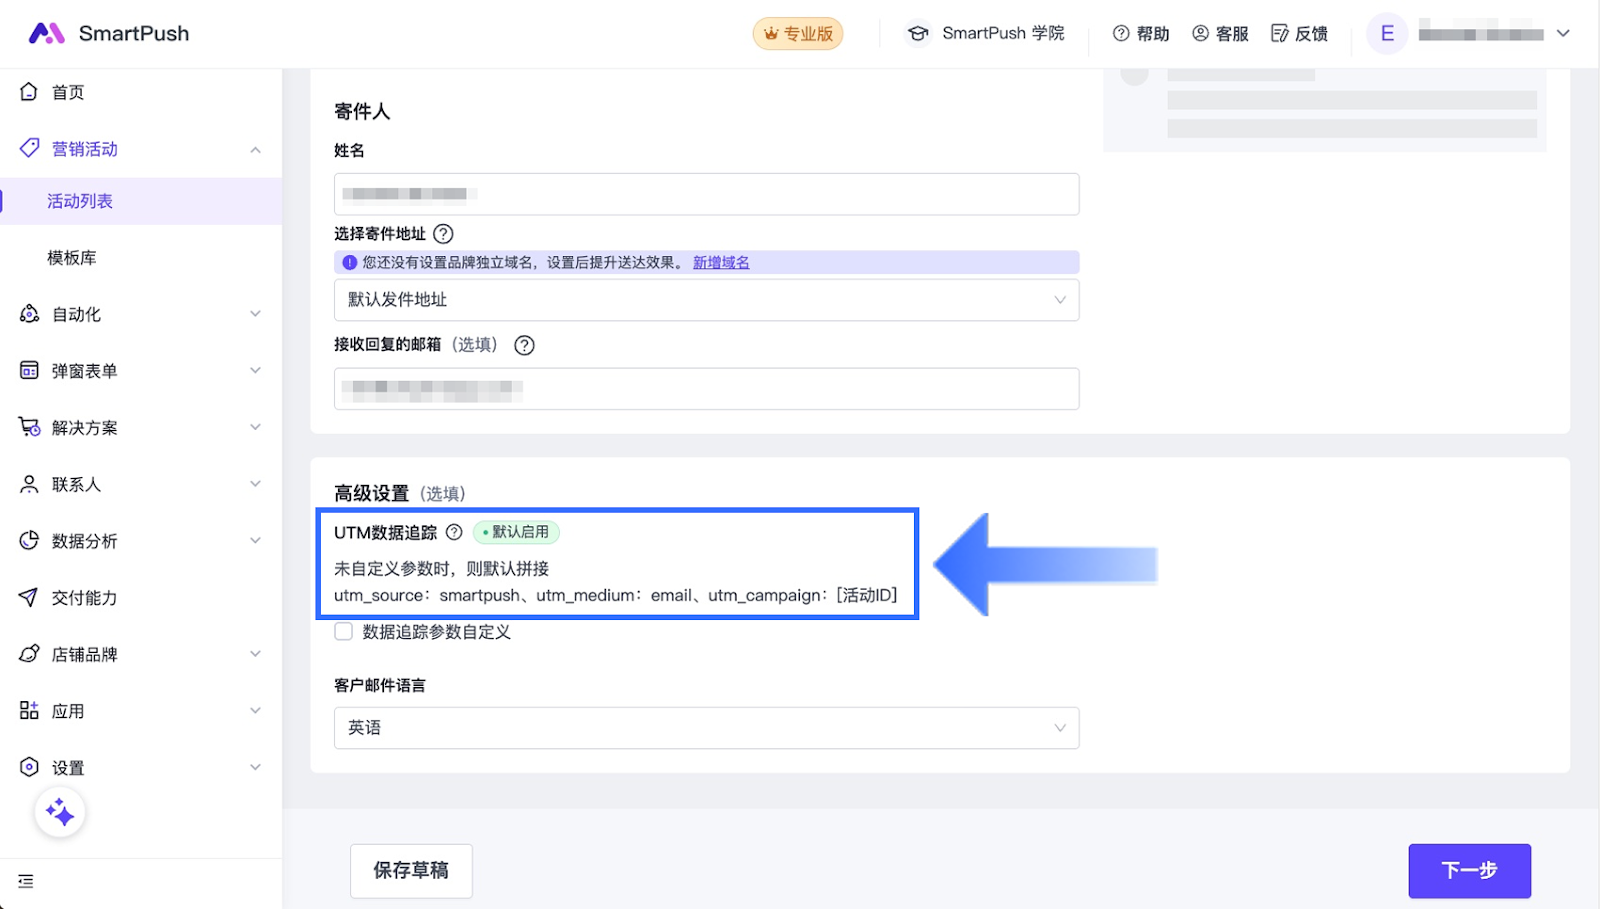The width and height of the screenshot is (1600, 909).
Task: Go to 首页 in the sidebar
Action: click(x=68, y=92)
